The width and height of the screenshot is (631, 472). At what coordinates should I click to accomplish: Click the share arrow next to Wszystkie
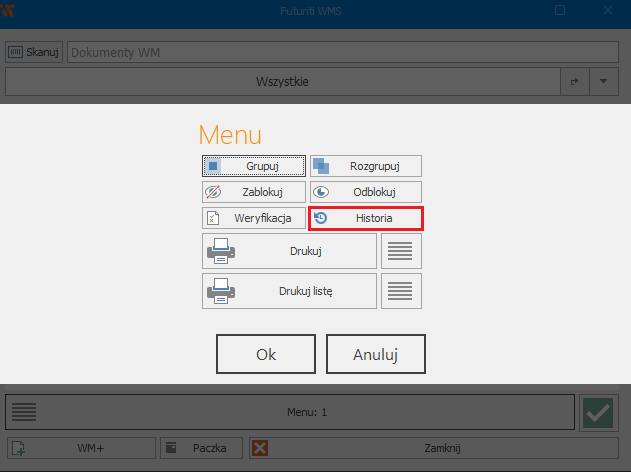tap(574, 82)
